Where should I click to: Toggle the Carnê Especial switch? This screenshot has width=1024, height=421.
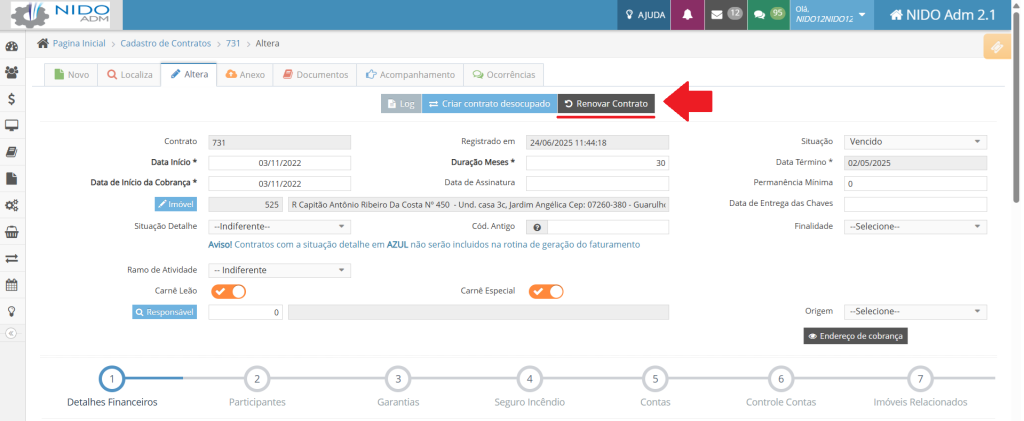(x=546, y=291)
